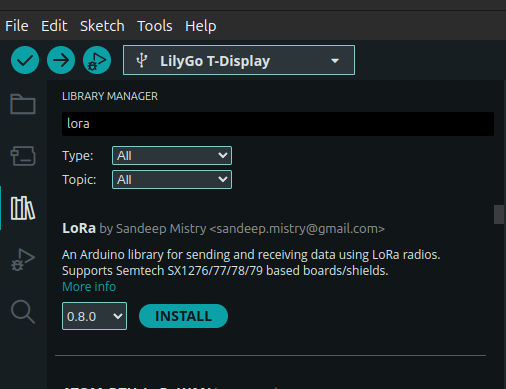
Task: Open the Help menu
Action: 201,26
